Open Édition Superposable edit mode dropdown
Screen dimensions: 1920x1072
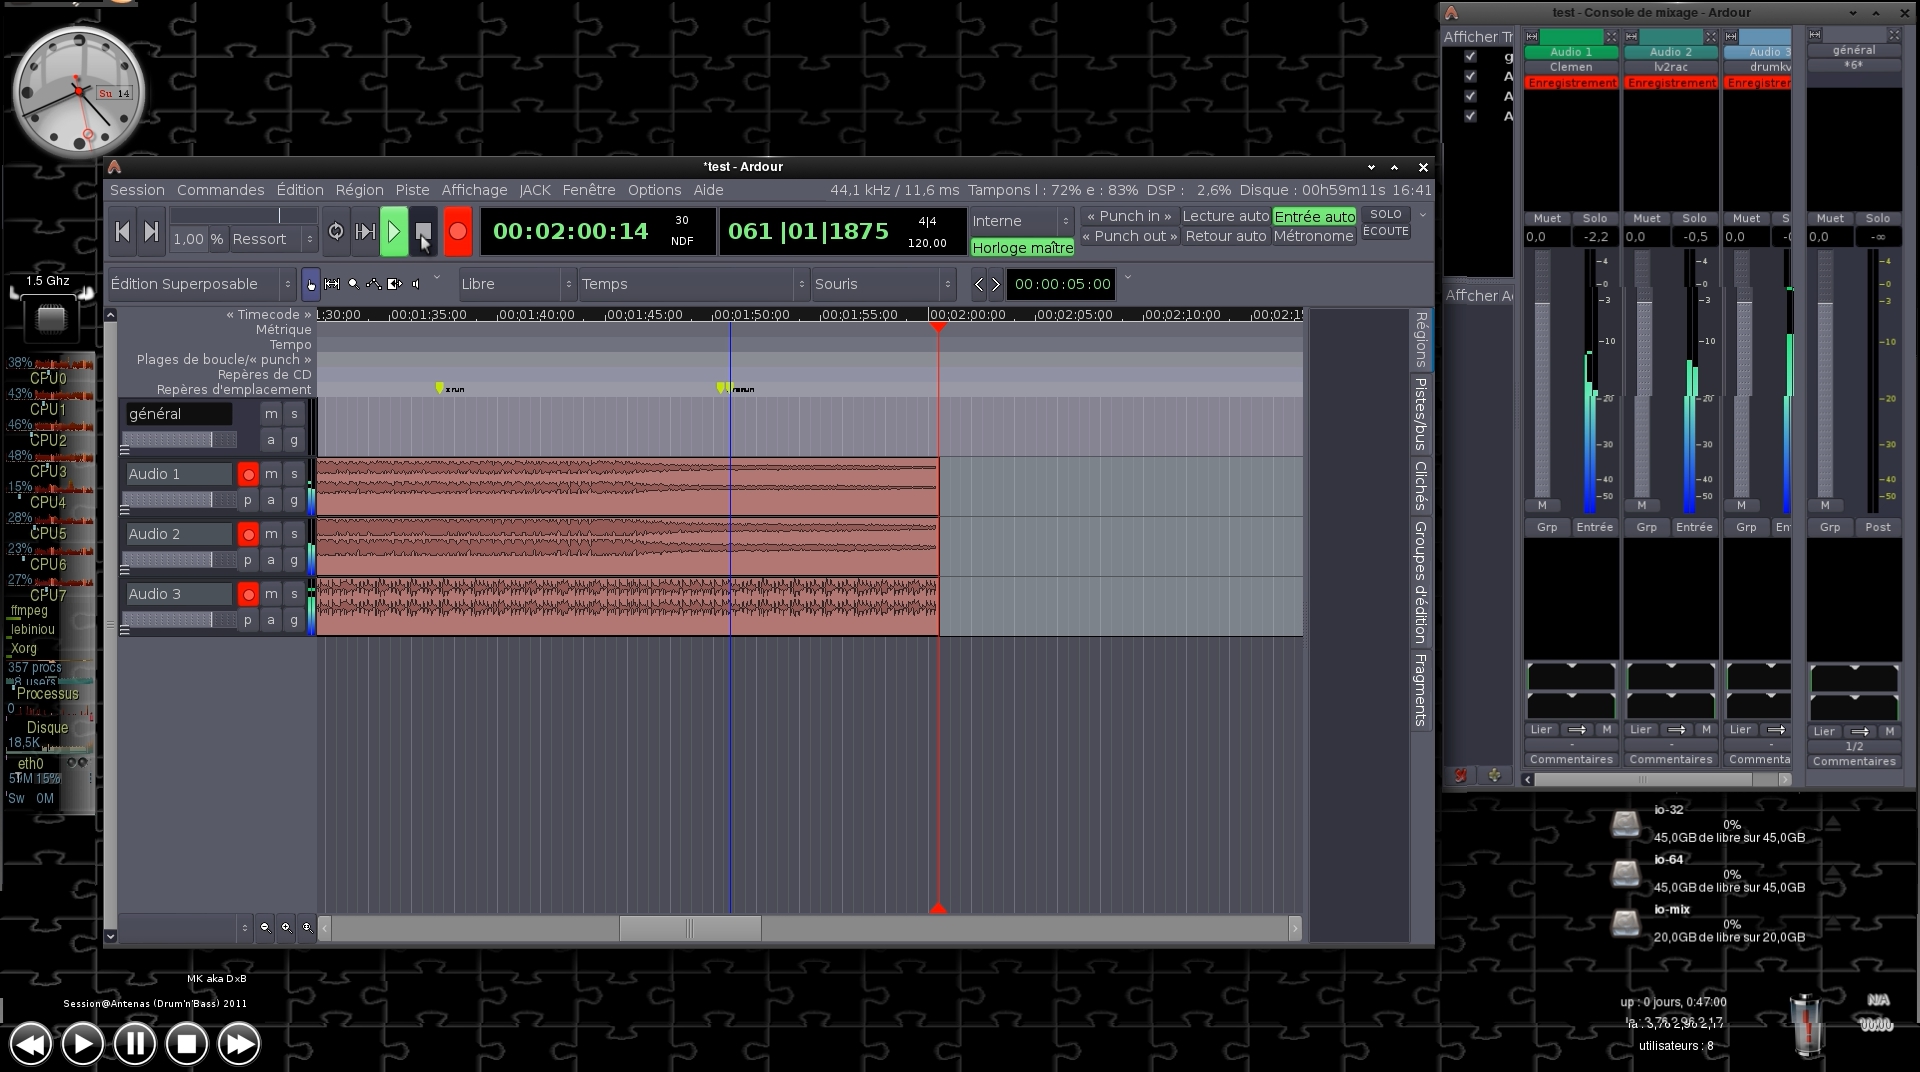(202, 284)
